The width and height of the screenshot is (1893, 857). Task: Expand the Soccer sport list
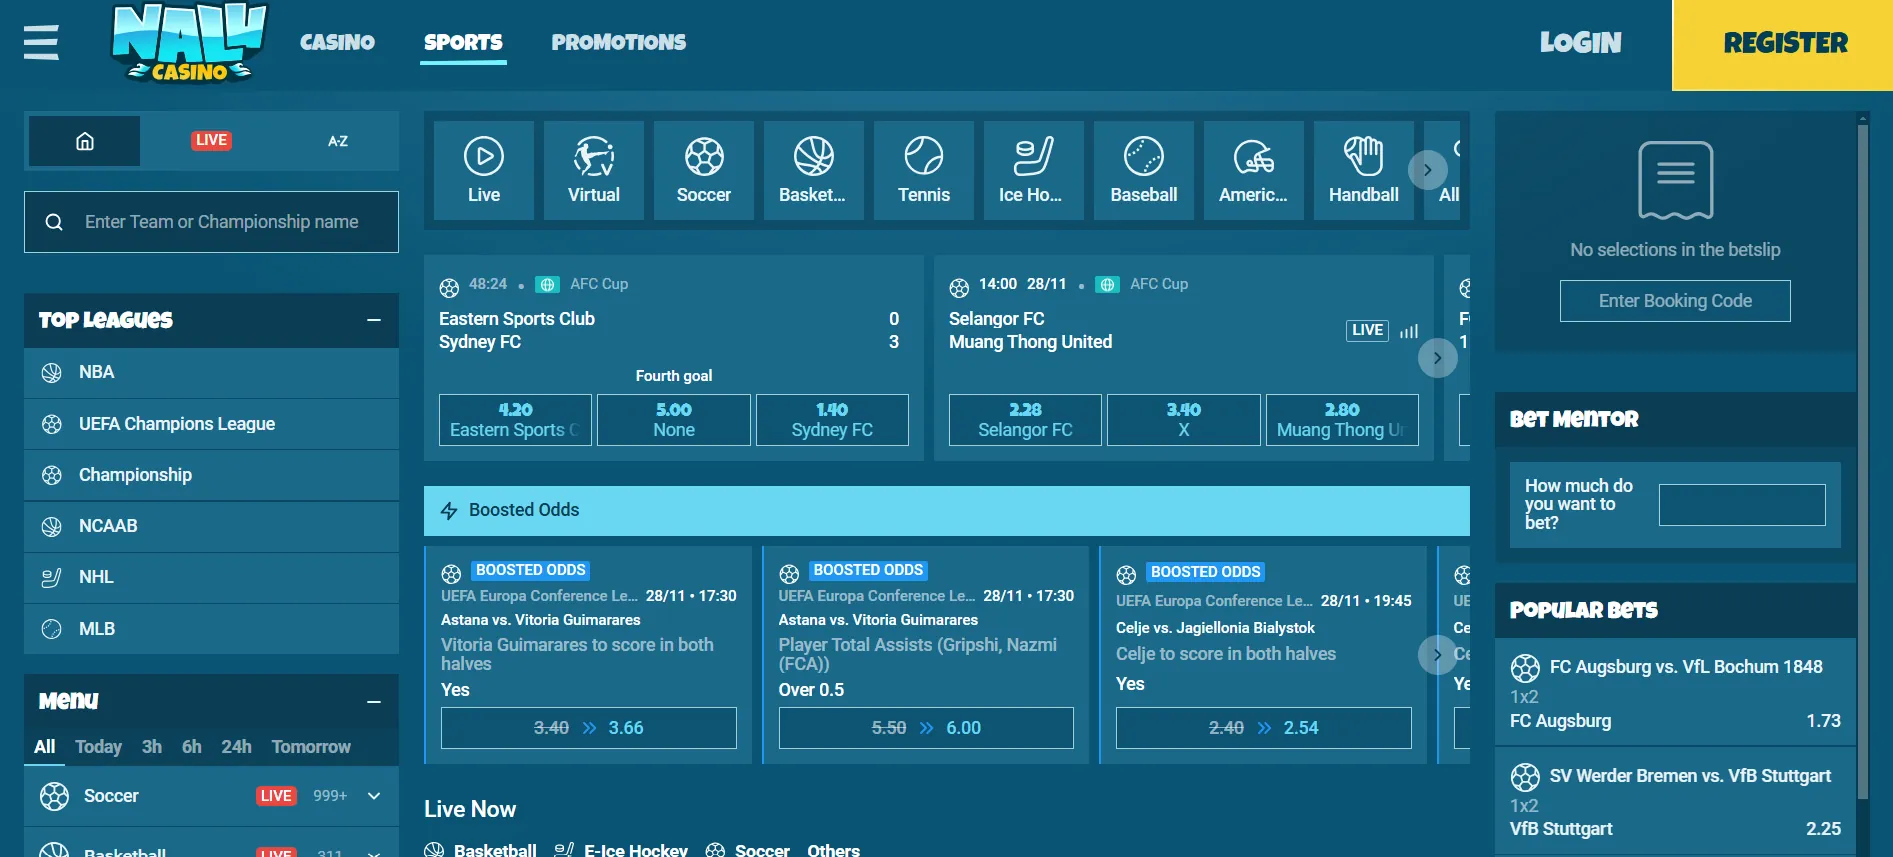[374, 796]
